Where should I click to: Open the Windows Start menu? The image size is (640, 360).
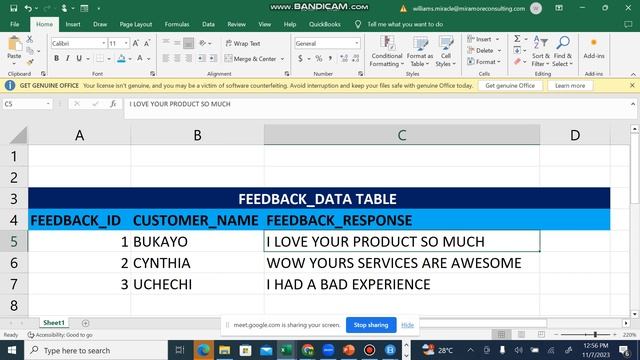(x=12, y=350)
